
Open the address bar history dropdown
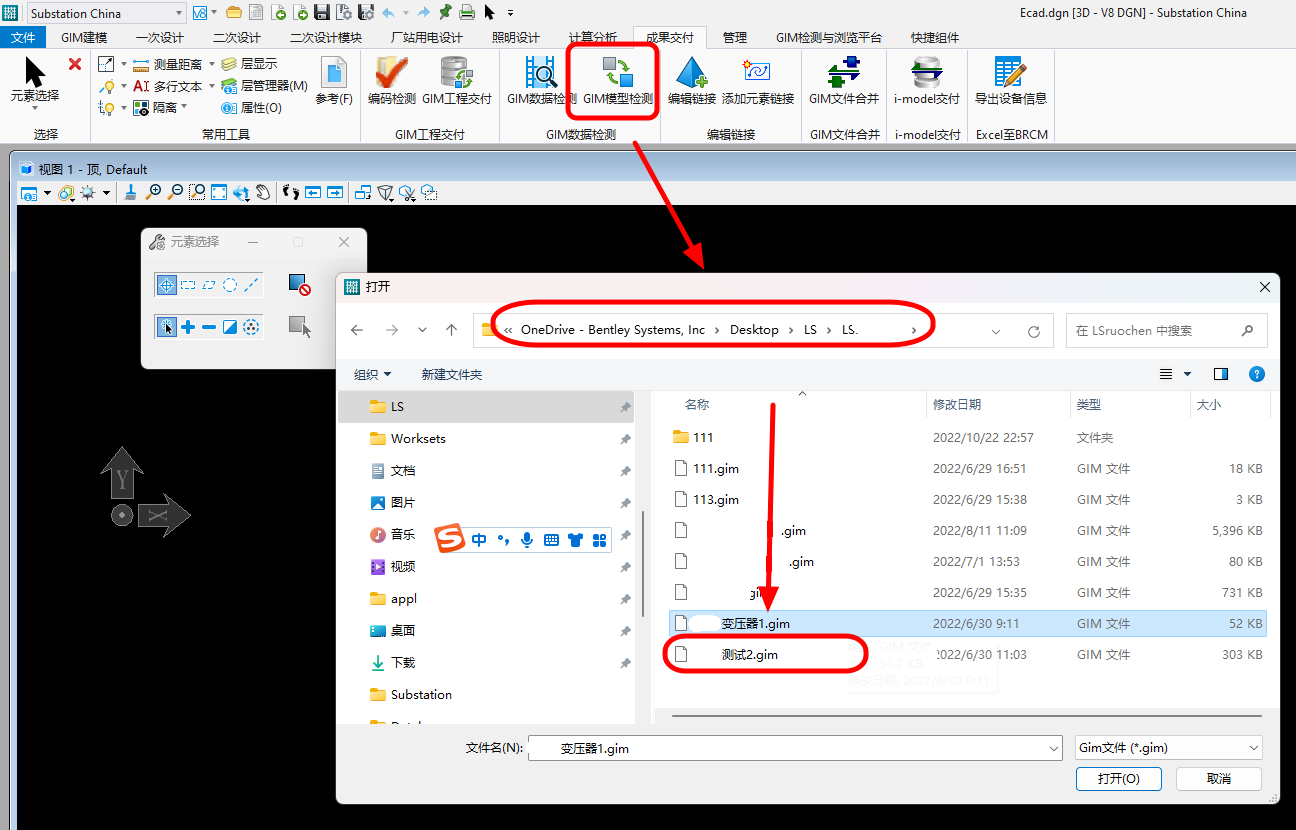996,330
